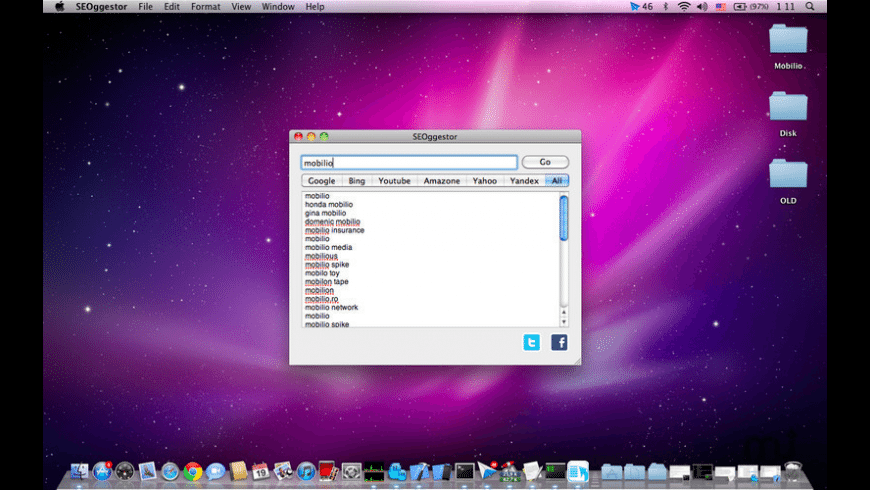Open Sparrow menu bar icon showing 46
Viewport: 870px width, 490px height.
[x=641, y=7]
